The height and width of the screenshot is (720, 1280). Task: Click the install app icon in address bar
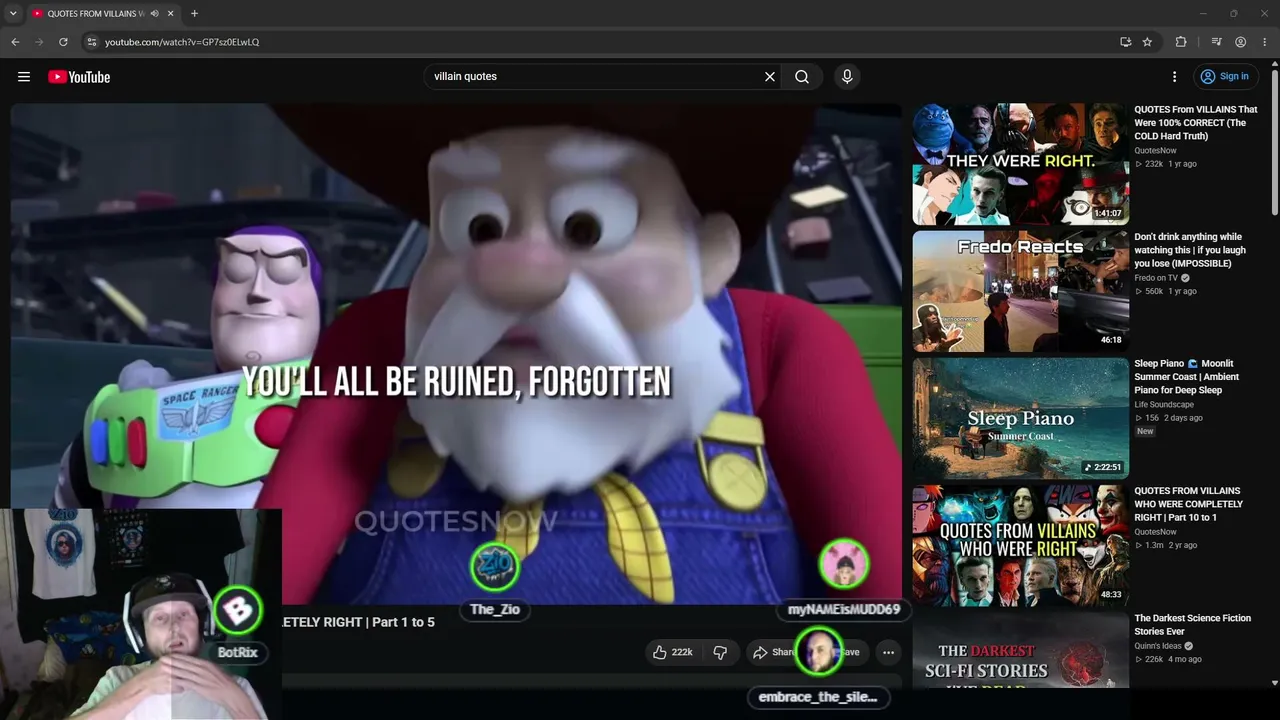tap(1126, 42)
